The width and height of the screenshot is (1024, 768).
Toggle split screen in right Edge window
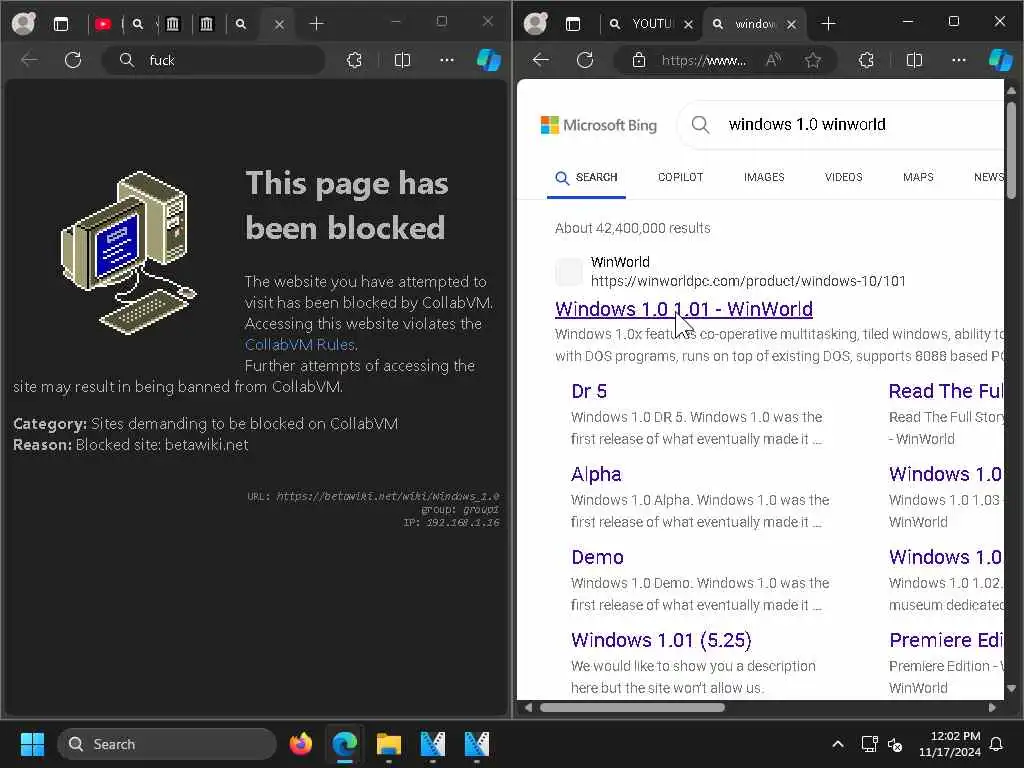[x=914, y=60]
